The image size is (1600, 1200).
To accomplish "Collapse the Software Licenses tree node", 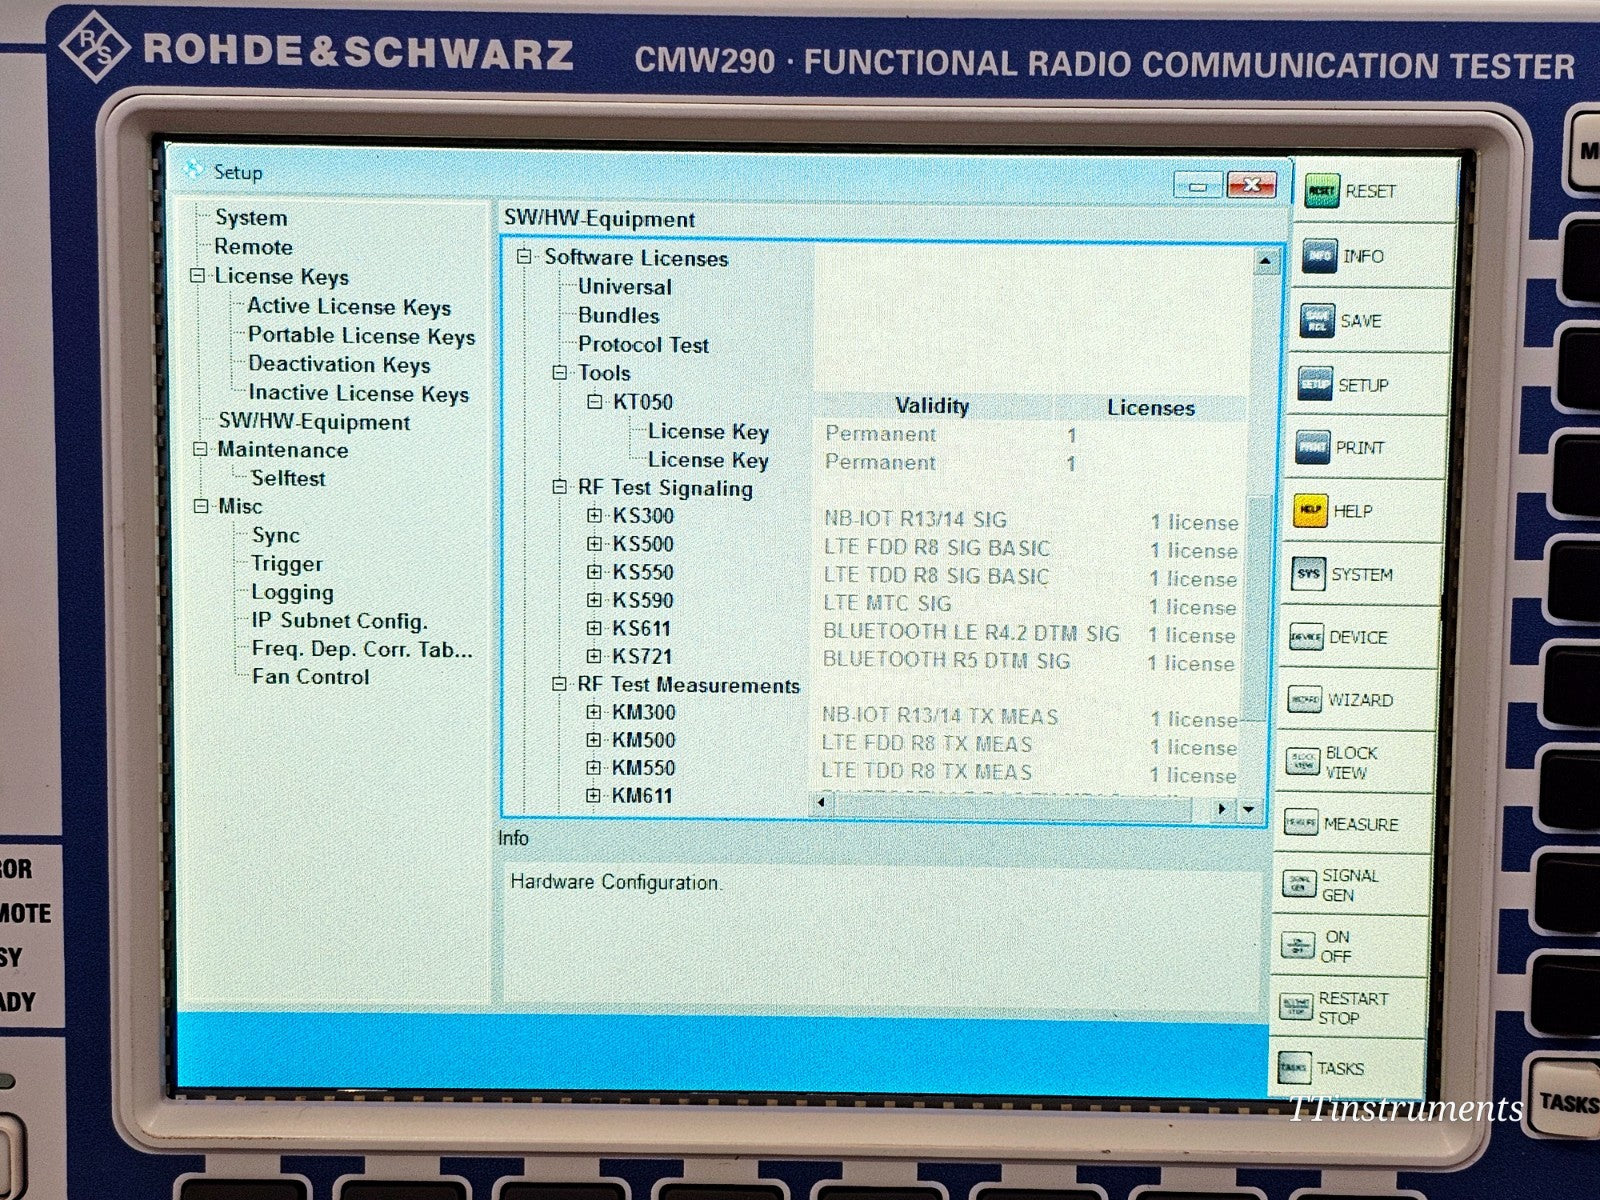I will coord(524,258).
